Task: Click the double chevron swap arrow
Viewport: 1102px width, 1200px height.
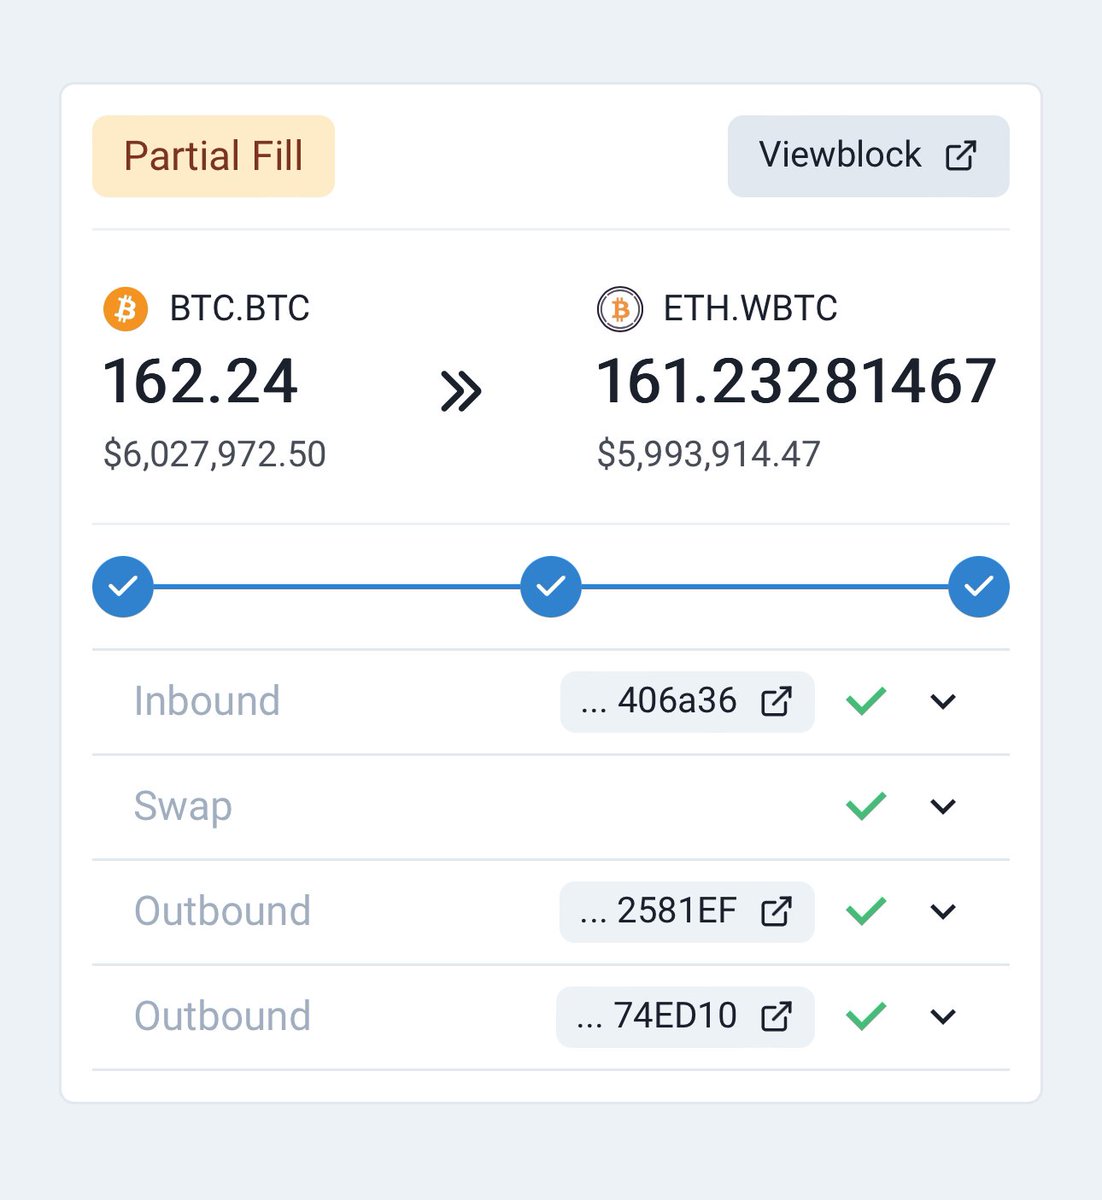Action: click(461, 391)
